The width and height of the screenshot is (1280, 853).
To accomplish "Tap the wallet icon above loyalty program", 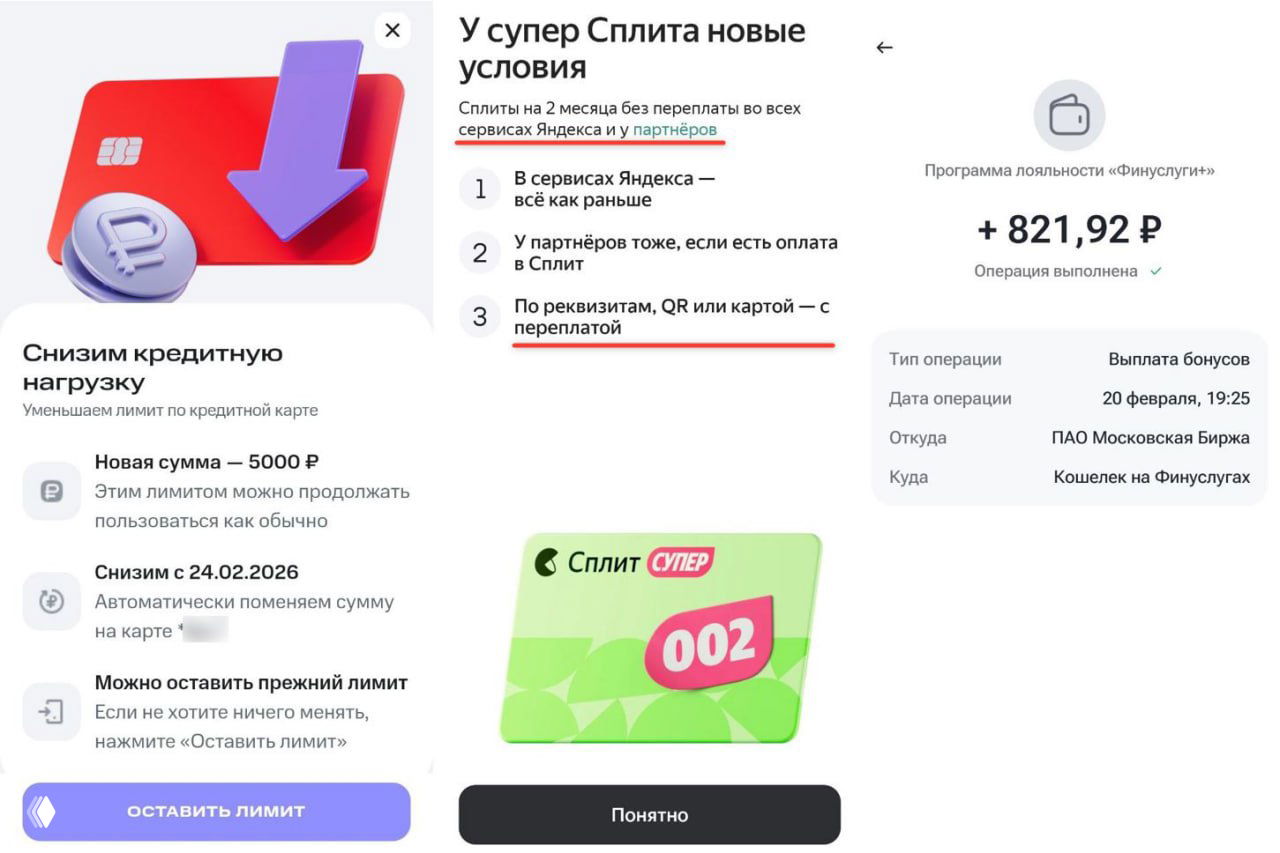I will point(1069,115).
